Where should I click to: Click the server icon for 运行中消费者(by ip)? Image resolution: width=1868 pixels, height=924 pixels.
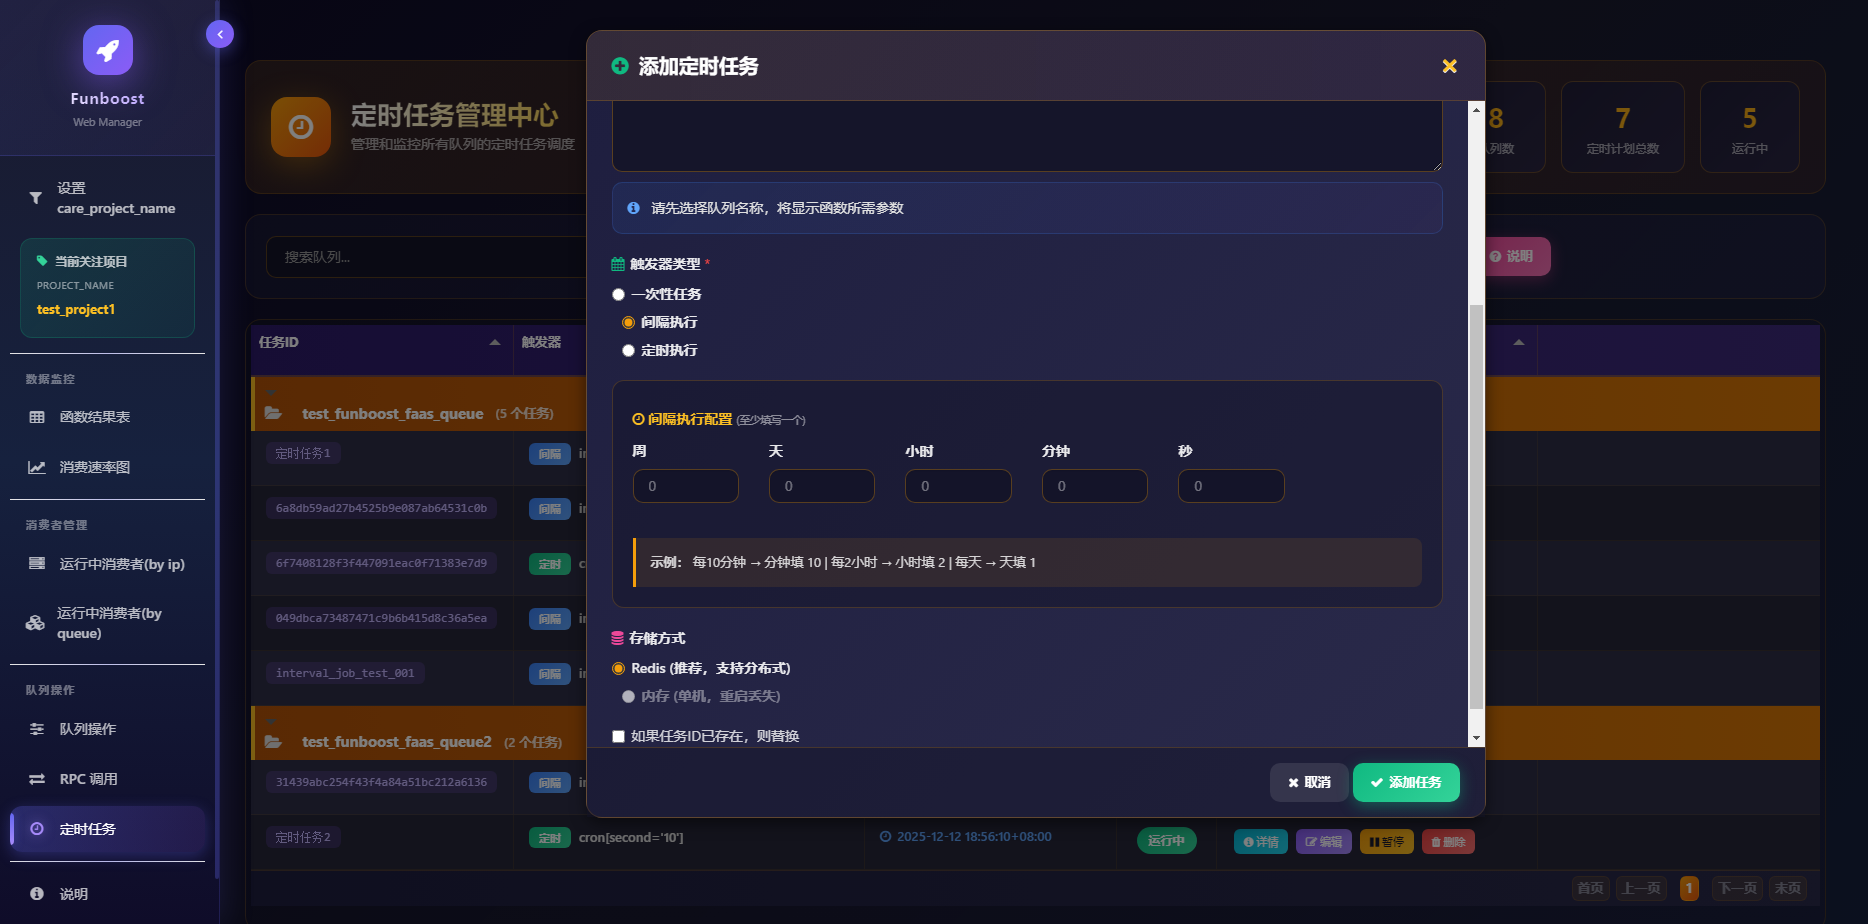pyautogui.click(x=37, y=564)
